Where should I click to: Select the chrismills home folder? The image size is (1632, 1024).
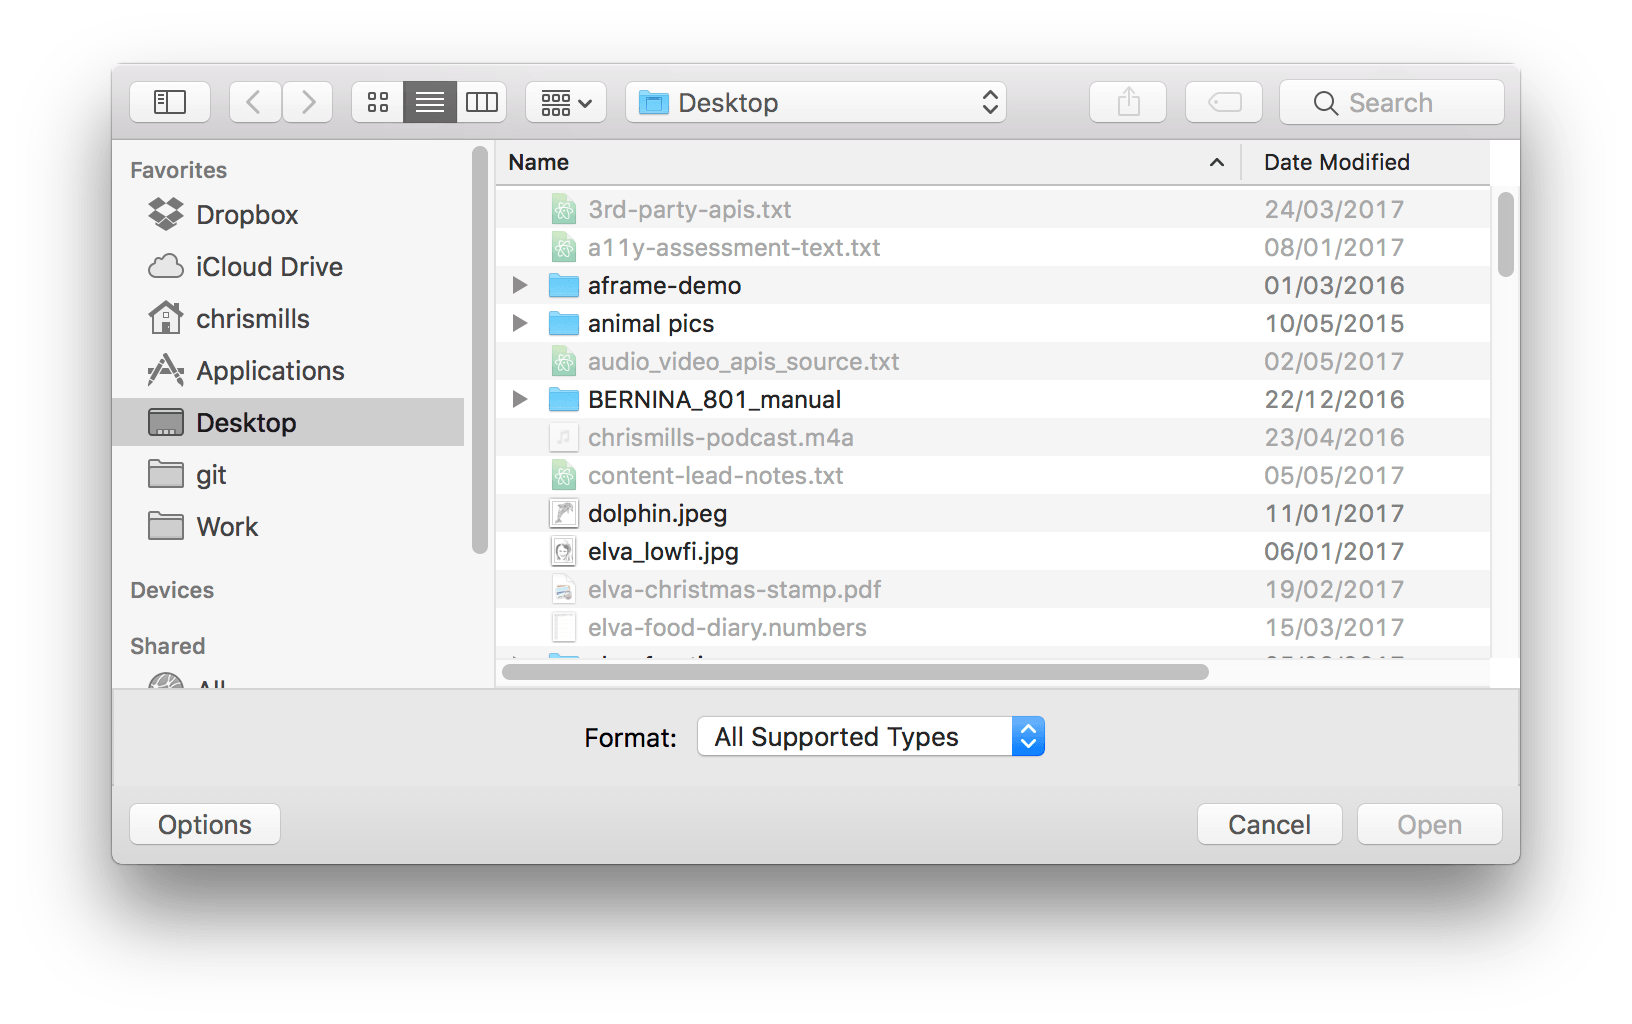pyautogui.click(x=252, y=318)
